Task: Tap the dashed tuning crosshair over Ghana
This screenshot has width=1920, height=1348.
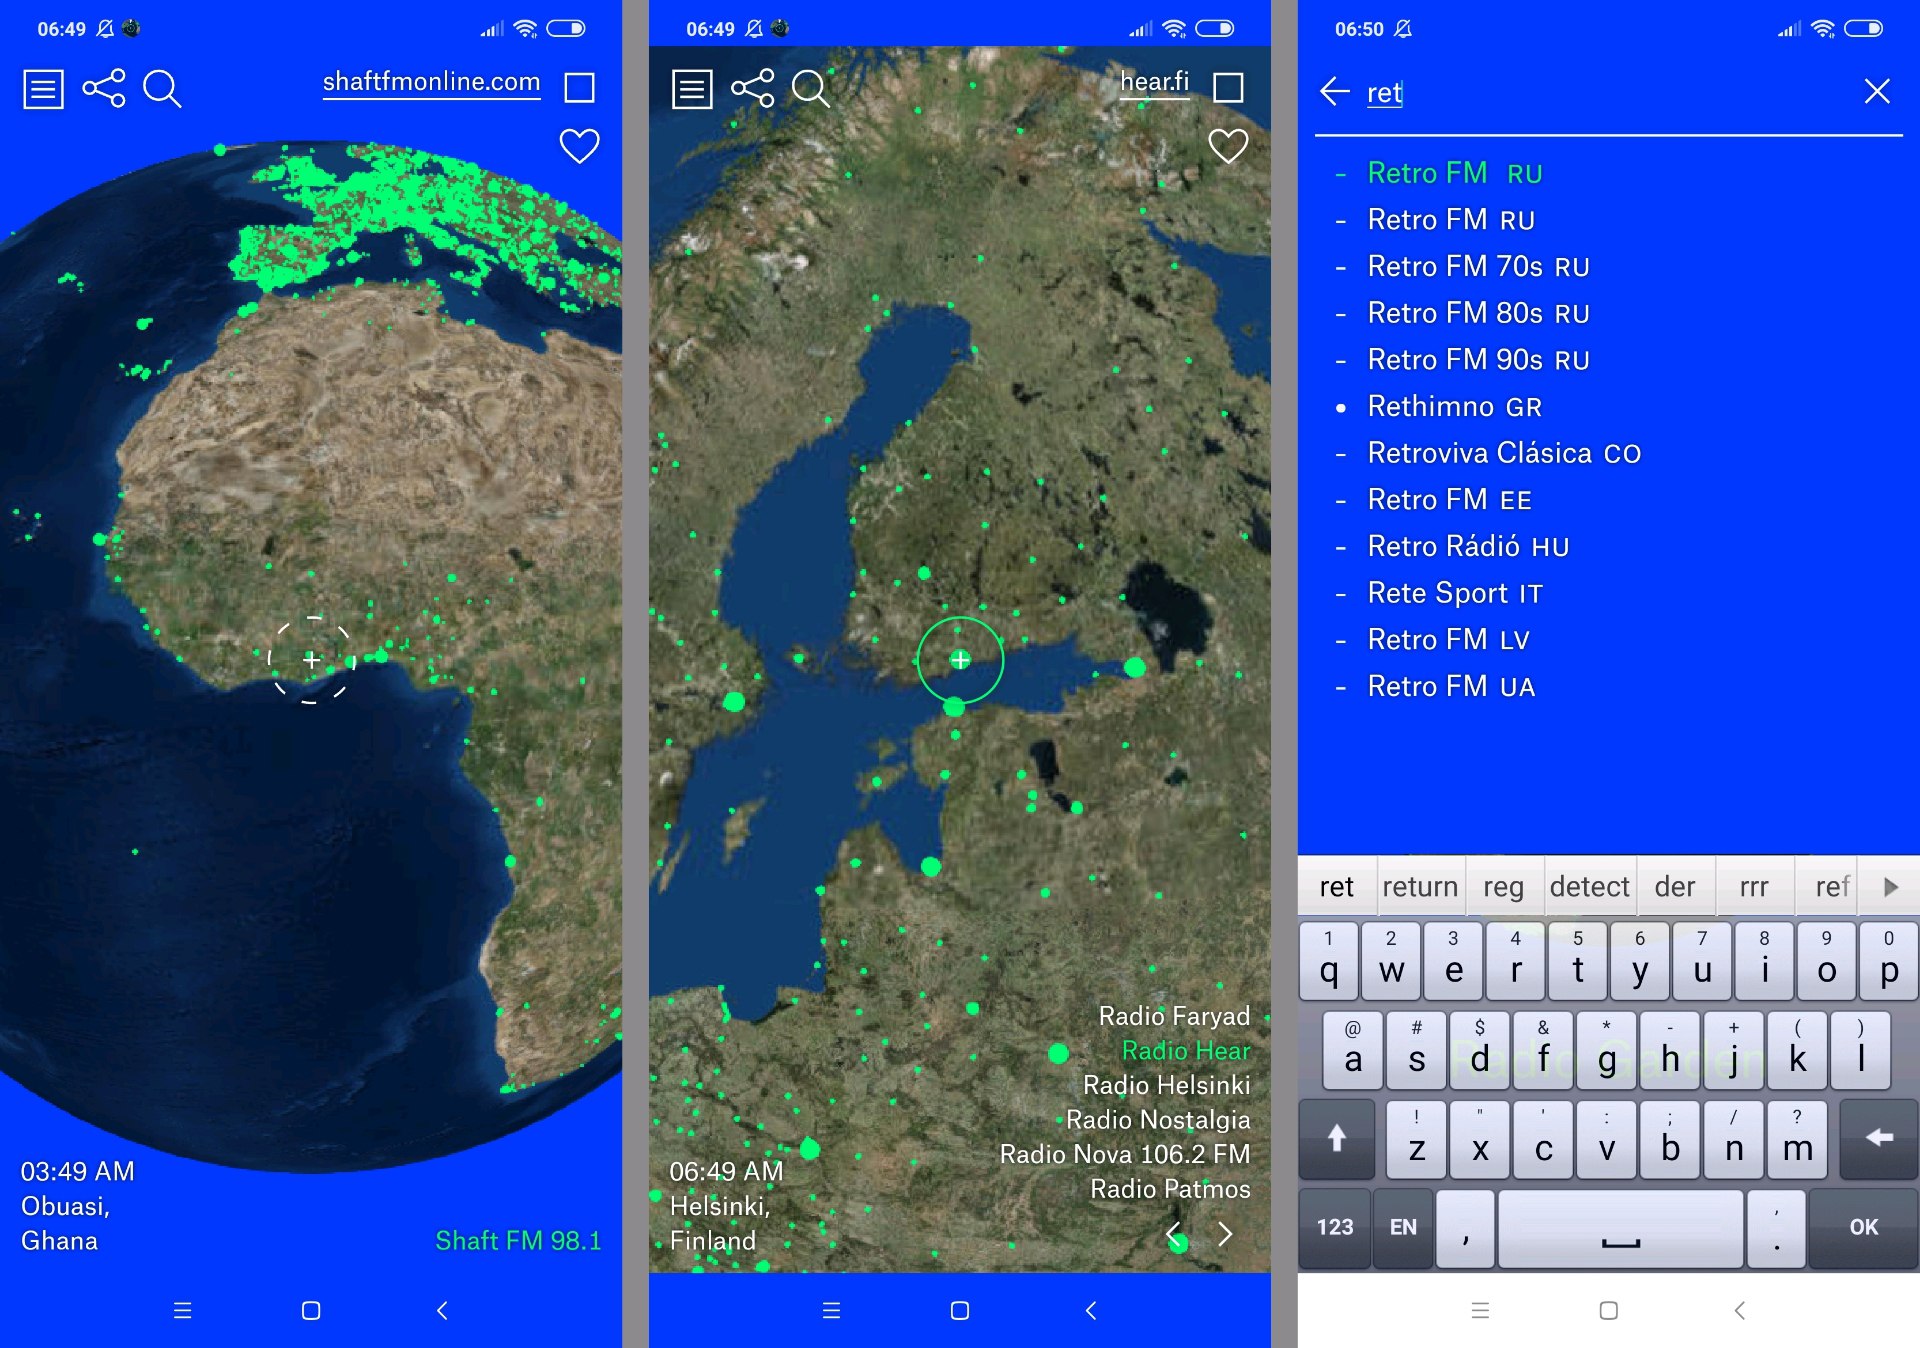Action: [x=312, y=660]
